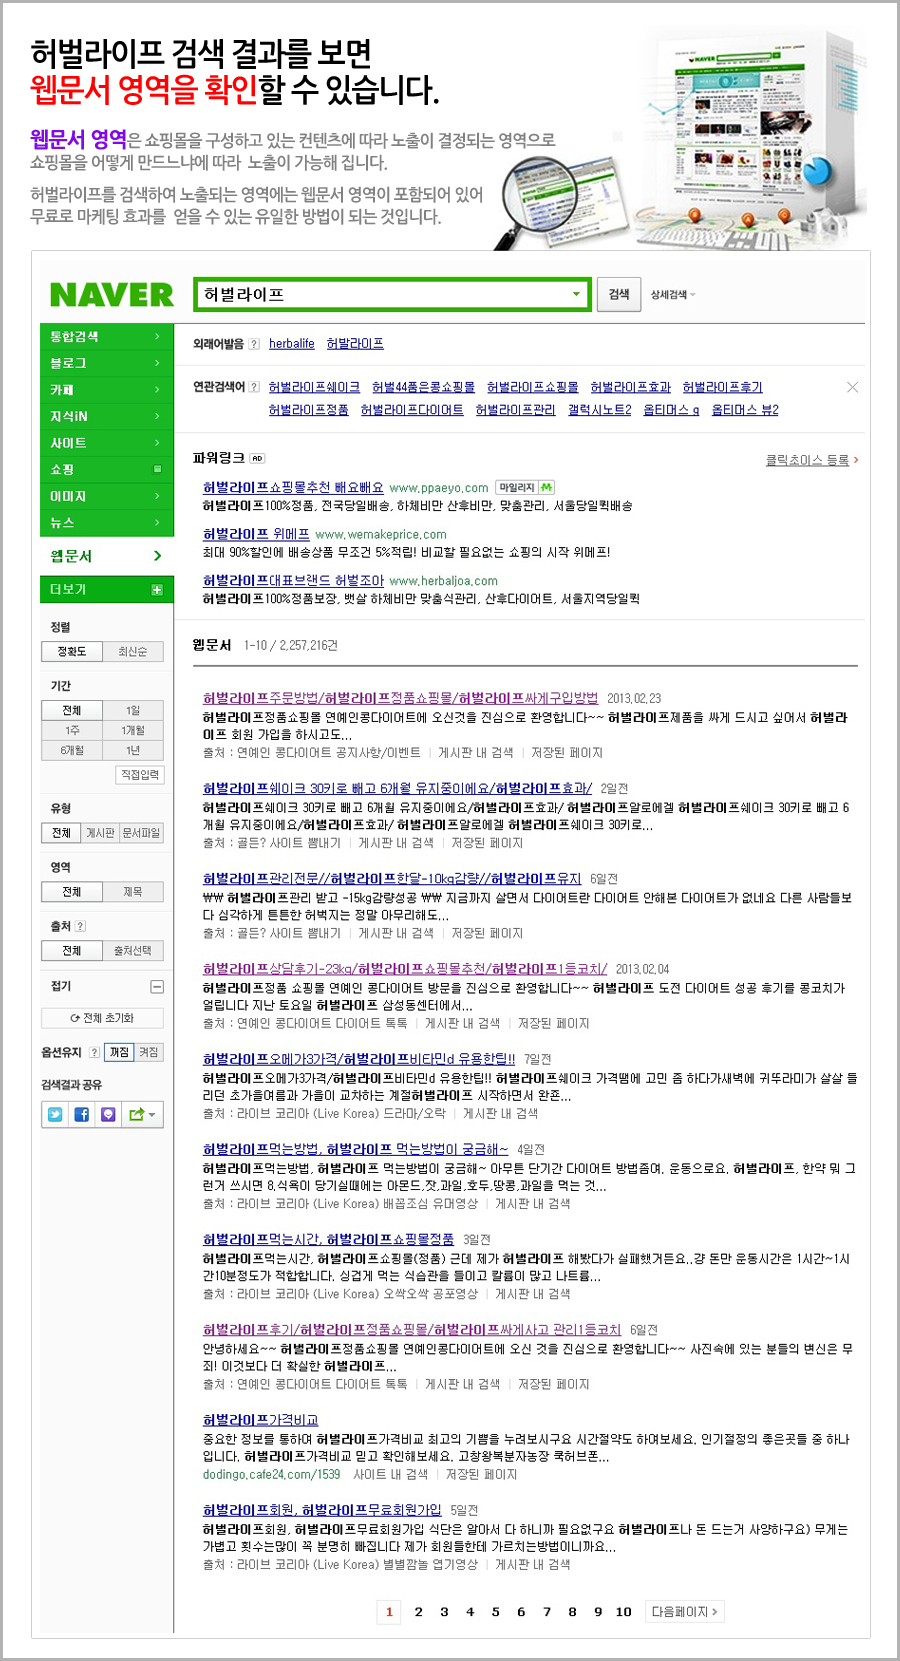Click 저장된 페이지 under 허벌라이프가격비교 result

(481, 1474)
